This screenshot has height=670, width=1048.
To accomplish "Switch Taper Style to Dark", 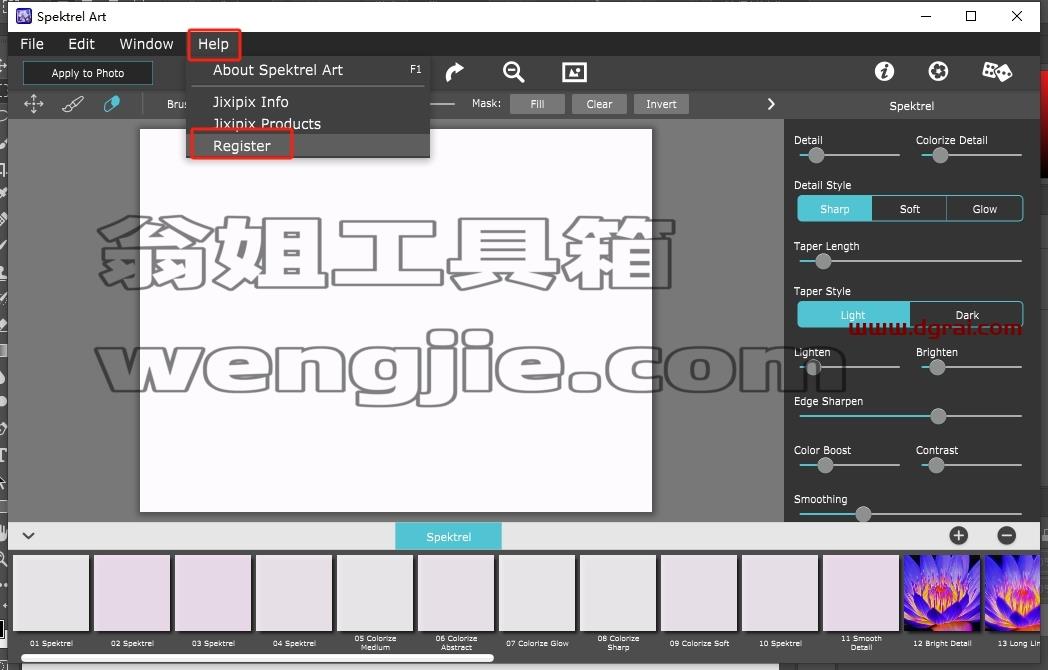I will click(966, 314).
